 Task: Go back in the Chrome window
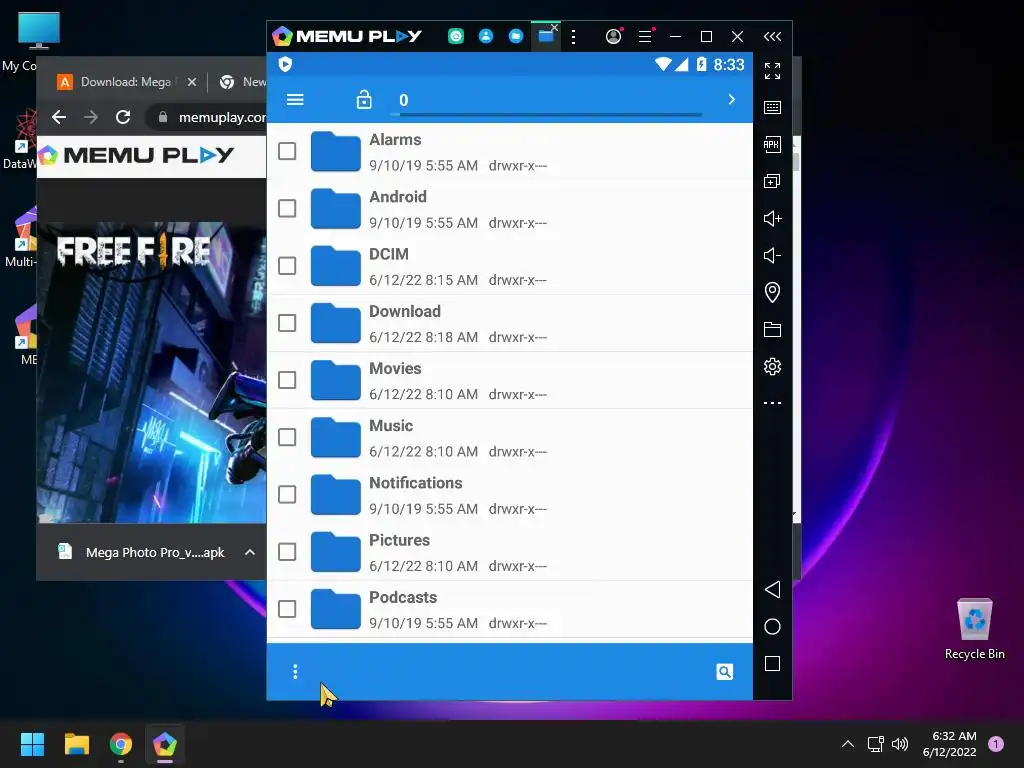[59, 117]
